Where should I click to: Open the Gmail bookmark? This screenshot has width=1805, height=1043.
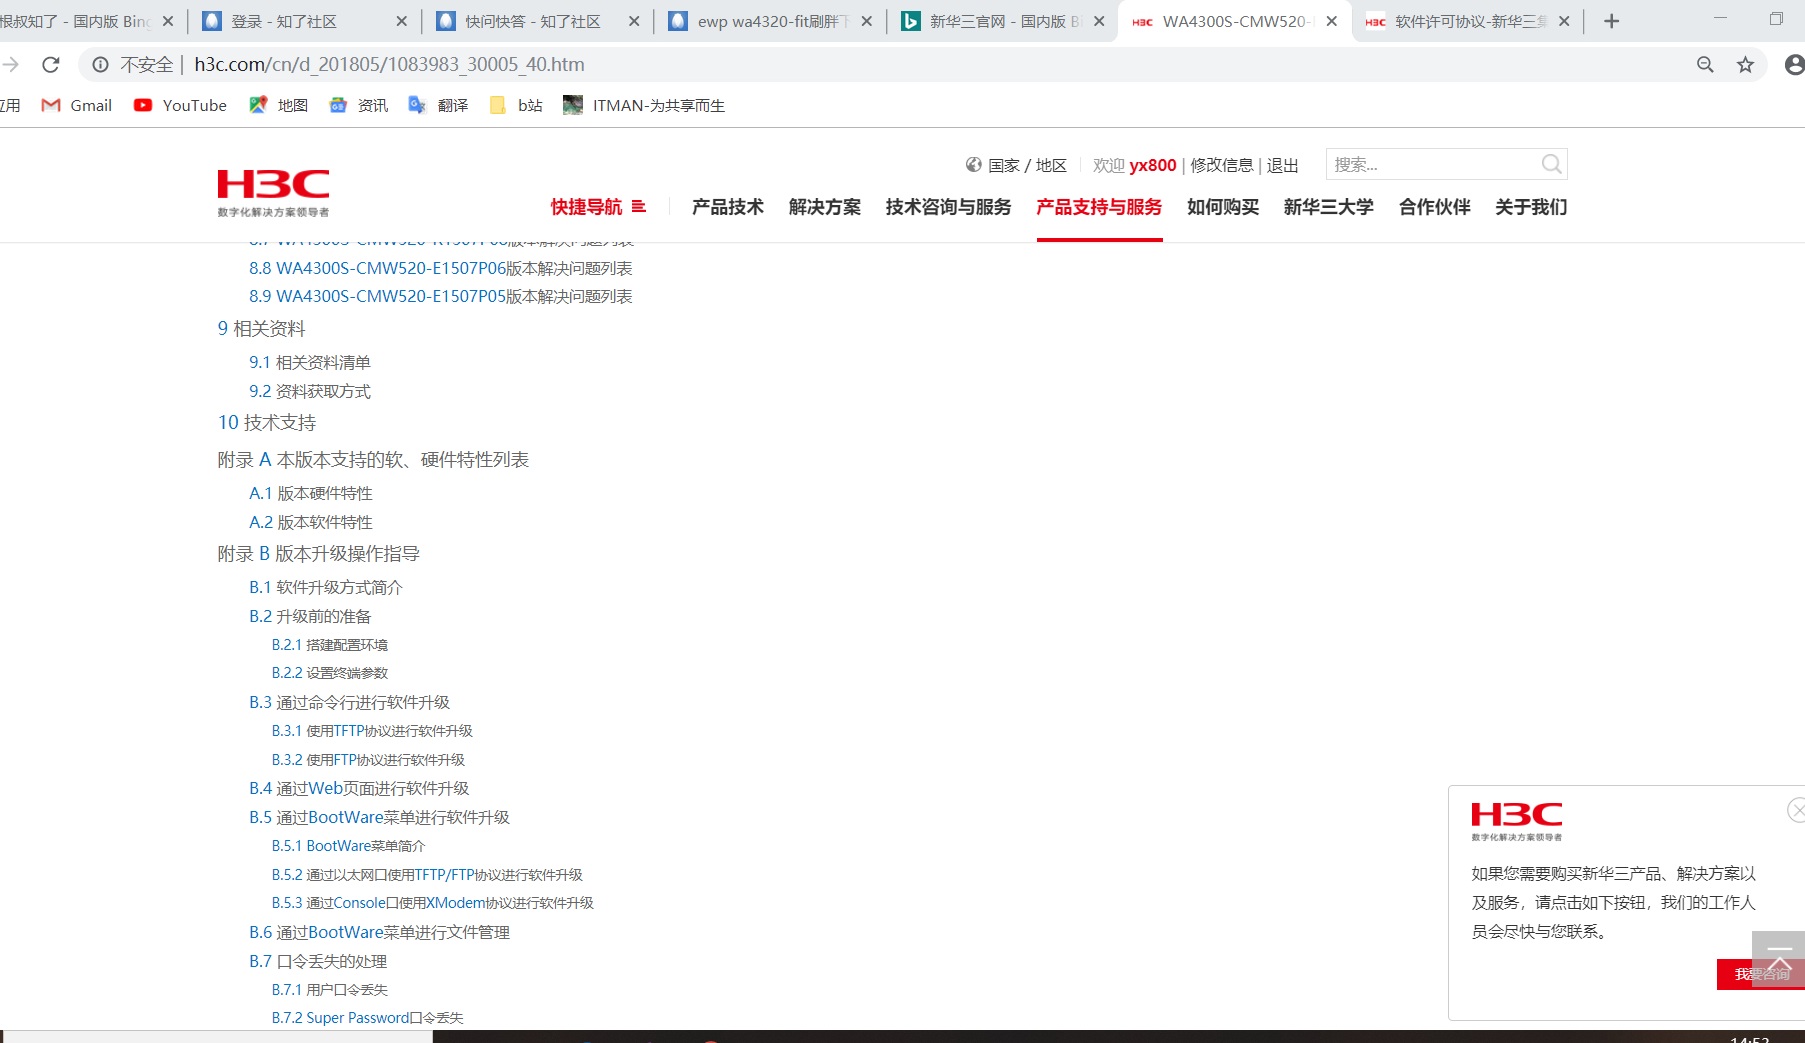pyautogui.click(x=77, y=105)
